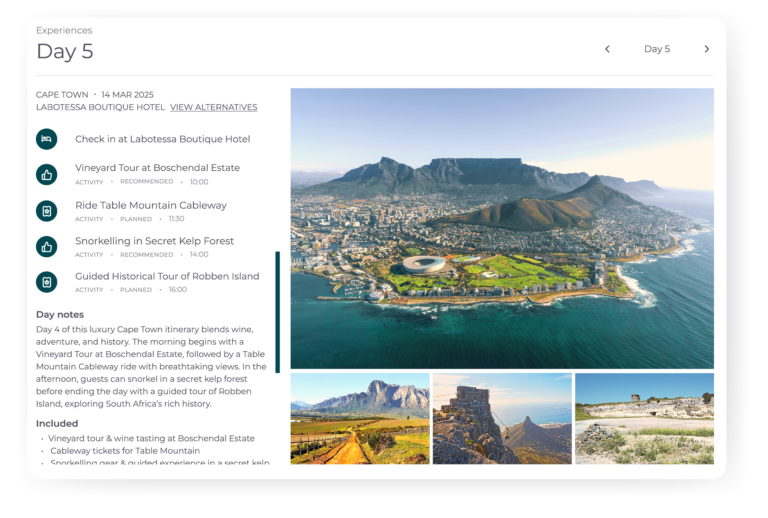Image resolution: width=768 pixels, height=518 pixels.
Task: Click the CAPE TOWN location label
Action: pyautogui.click(x=62, y=94)
